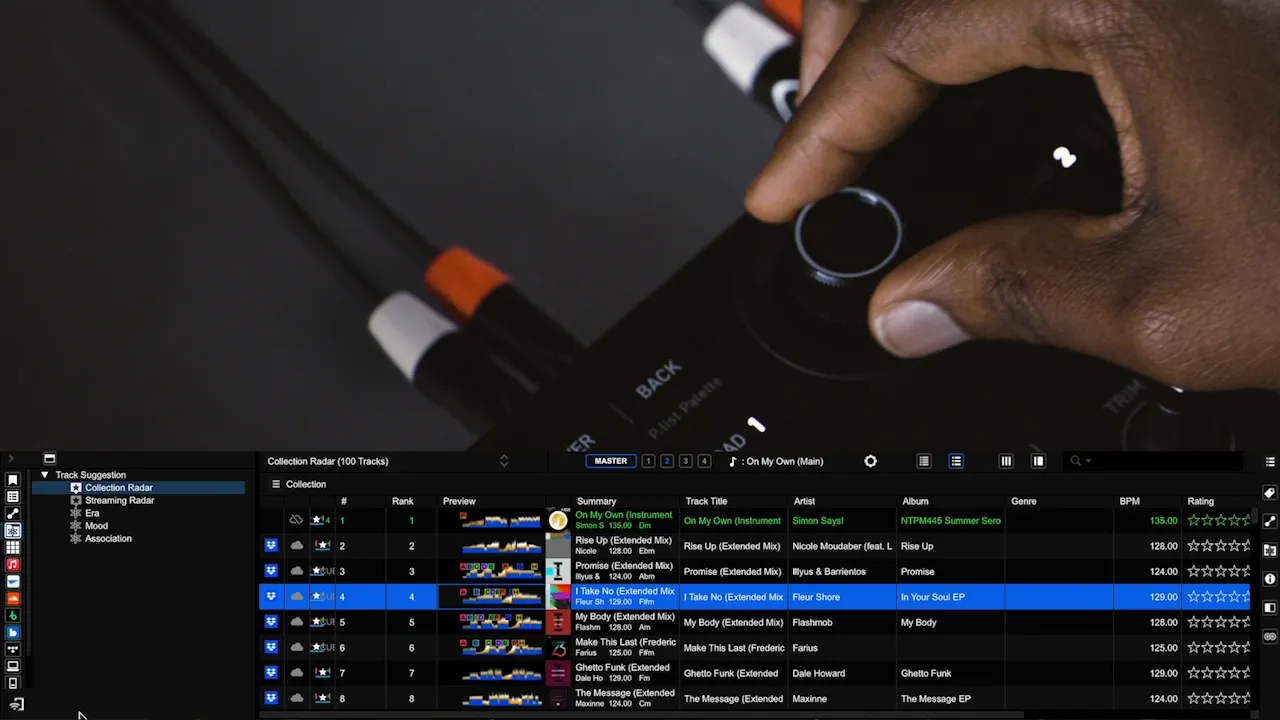This screenshot has height=720, width=1280.
Task: Set star rating on Ghetto Funk track
Action: point(1218,673)
